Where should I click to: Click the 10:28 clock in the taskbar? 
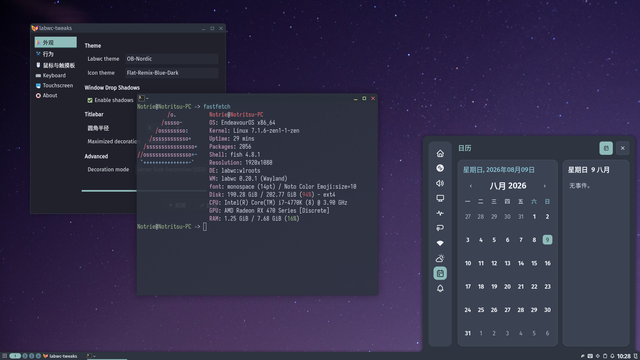(x=624, y=356)
